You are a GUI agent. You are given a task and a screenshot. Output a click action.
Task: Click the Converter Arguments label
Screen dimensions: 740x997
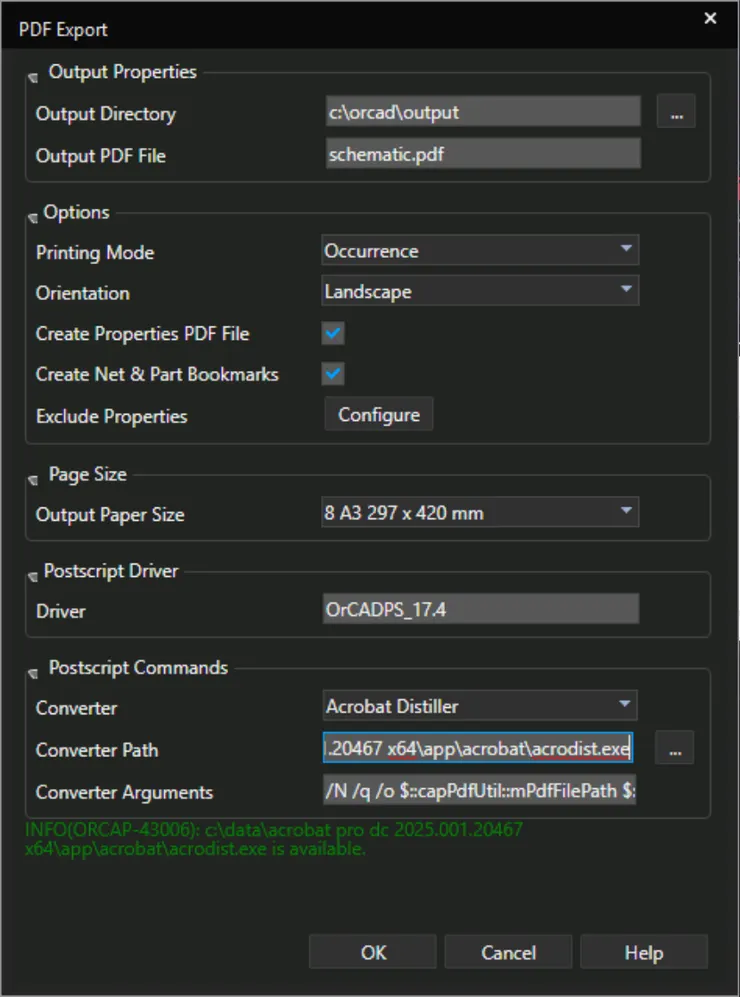click(125, 792)
